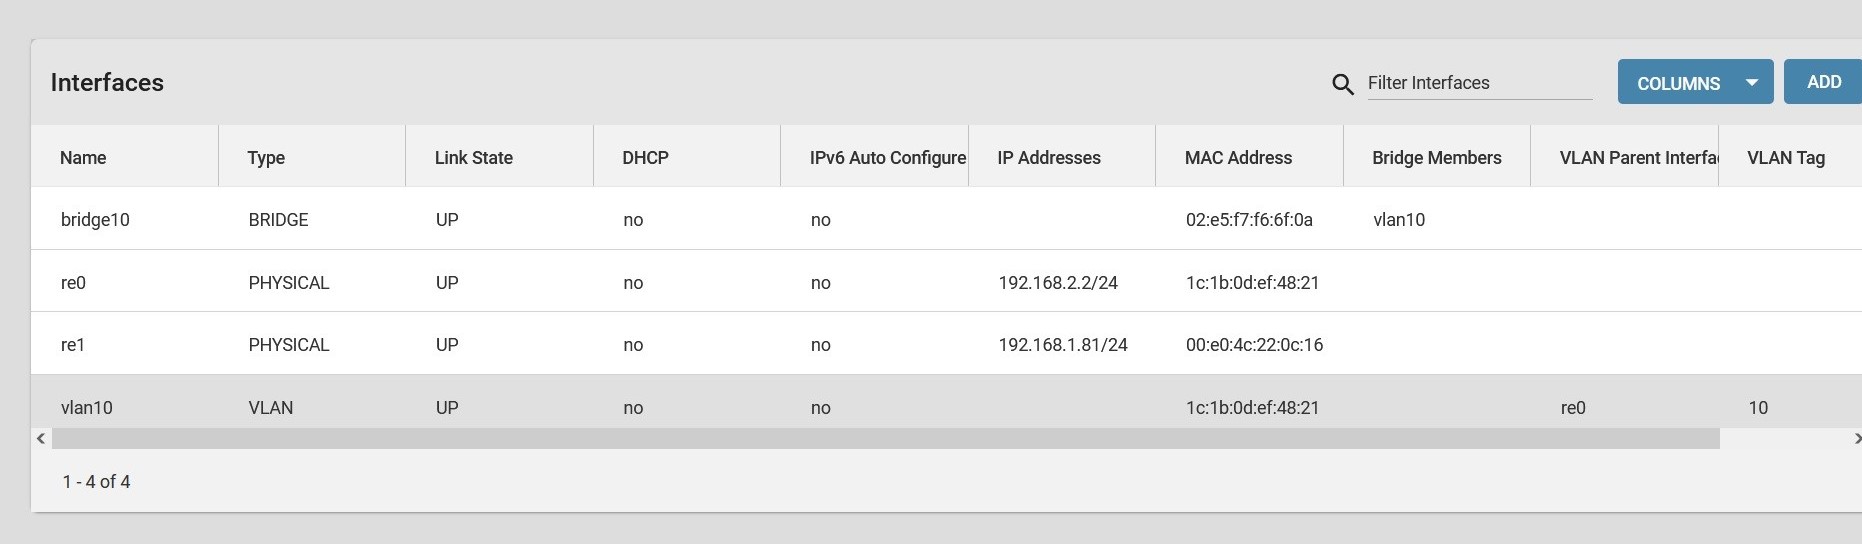Click the search magnifier icon

[1343, 84]
